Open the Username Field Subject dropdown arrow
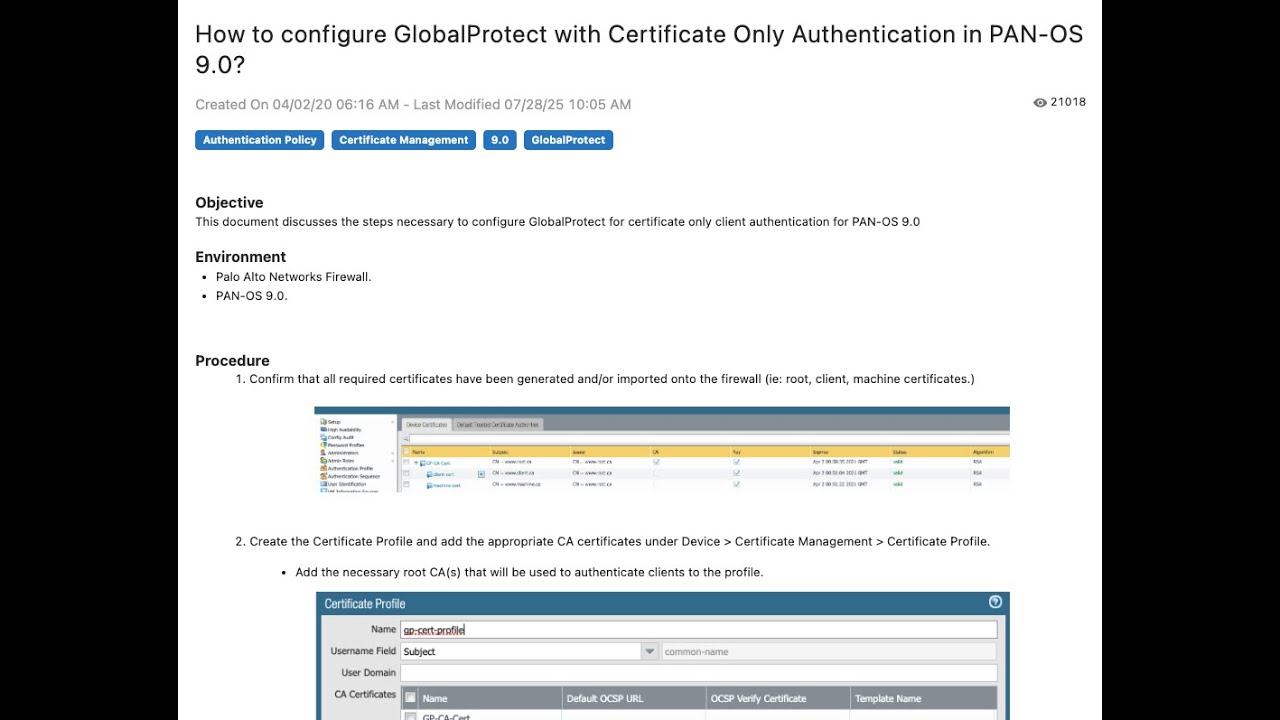Screen dimensions: 1280x720 coord(649,652)
